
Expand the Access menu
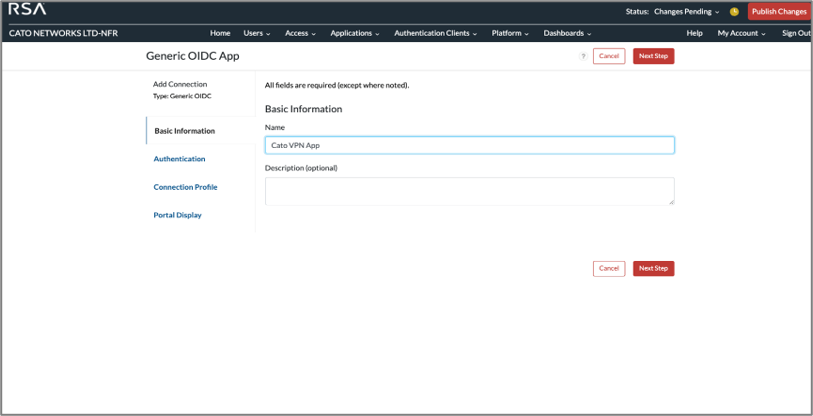pyautogui.click(x=300, y=33)
